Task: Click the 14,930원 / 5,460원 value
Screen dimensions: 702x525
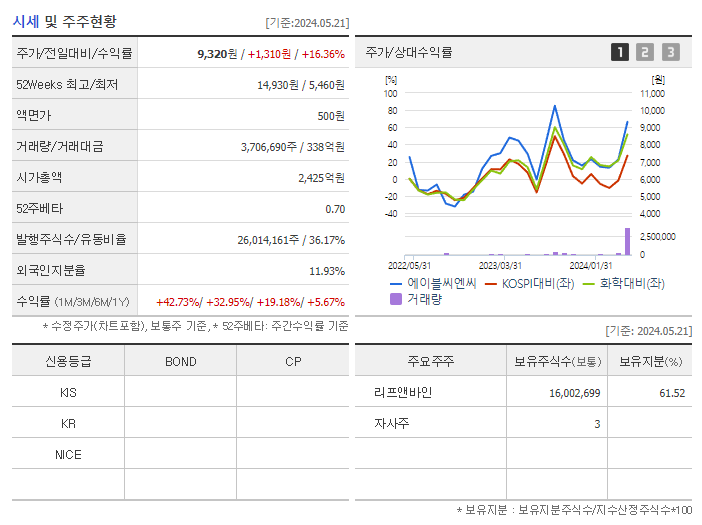Action: pyautogui.click(x=301, y=85)
